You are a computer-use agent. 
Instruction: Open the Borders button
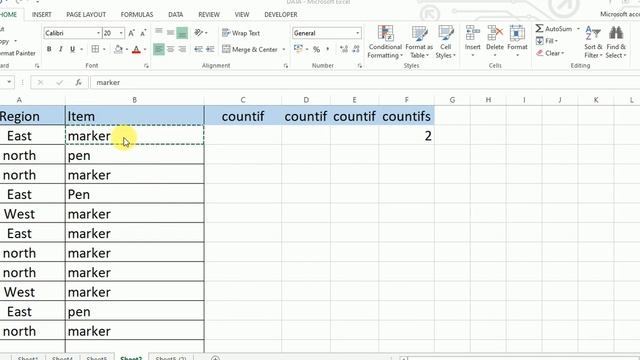(95, 49)
